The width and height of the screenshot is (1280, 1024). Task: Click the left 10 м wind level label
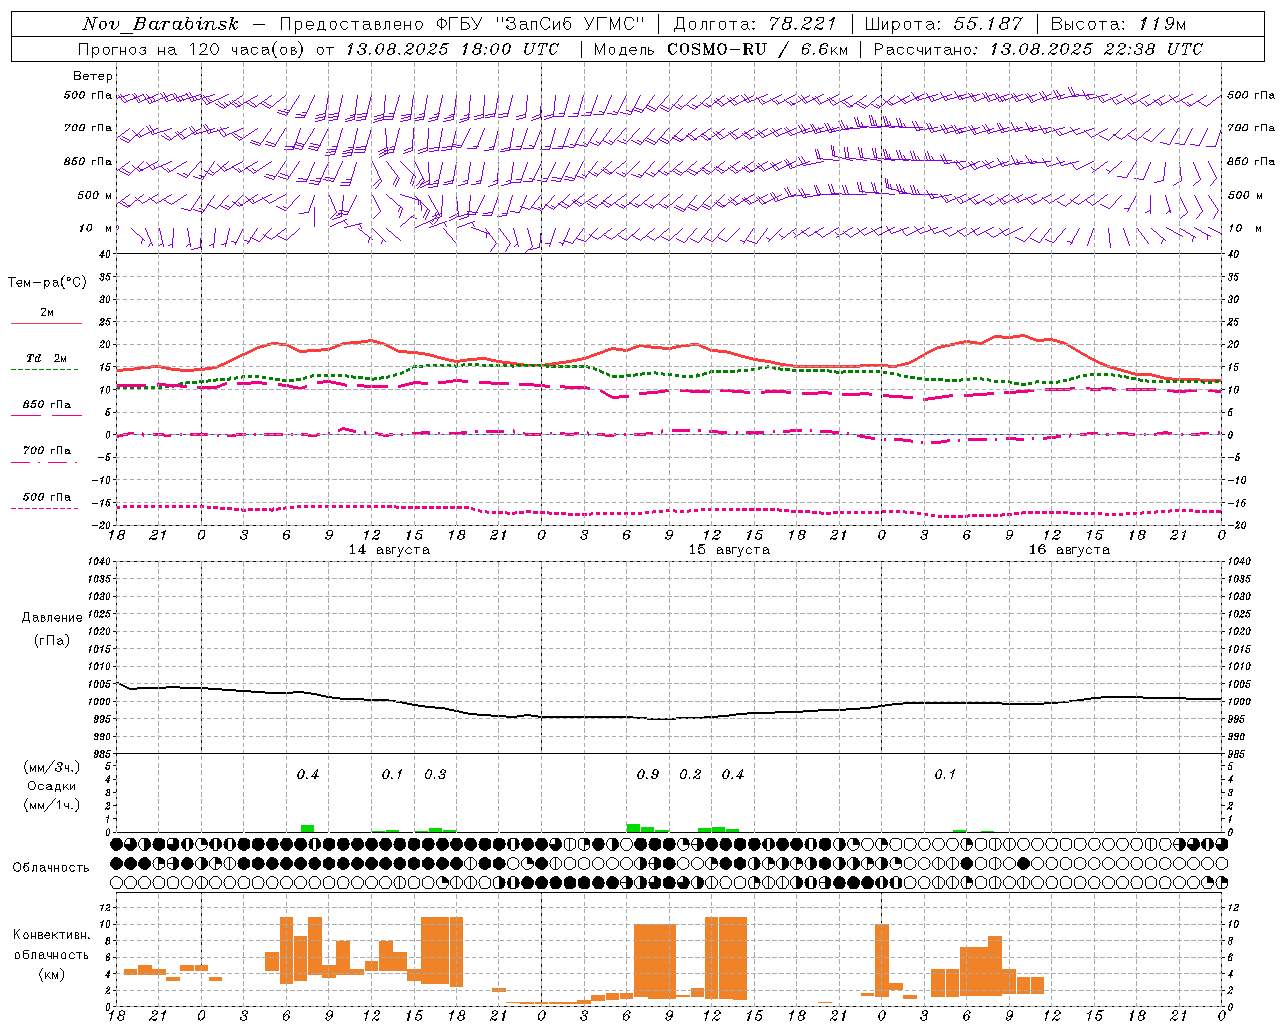(96, 229)
